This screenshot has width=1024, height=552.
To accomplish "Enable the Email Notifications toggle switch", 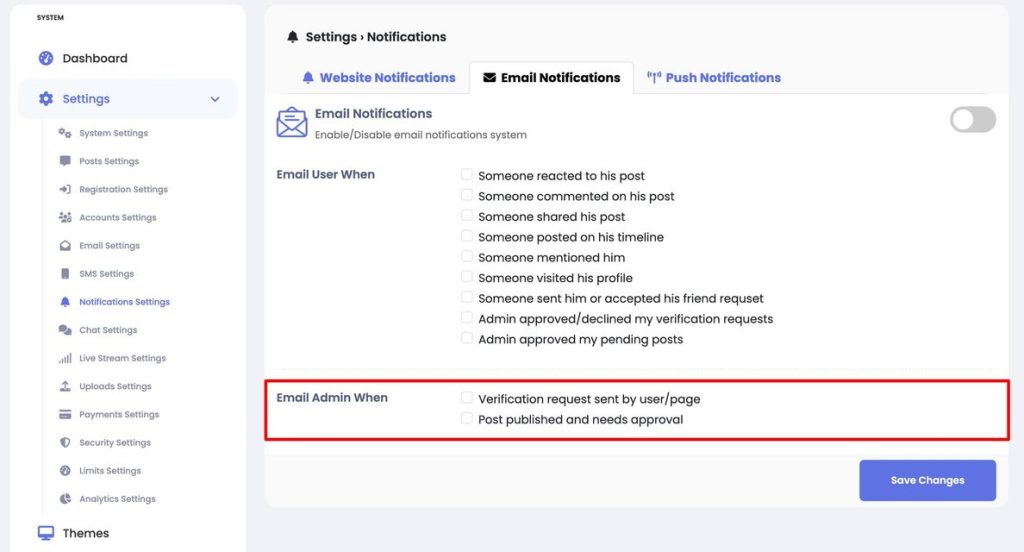I will [x=972, y=120].
